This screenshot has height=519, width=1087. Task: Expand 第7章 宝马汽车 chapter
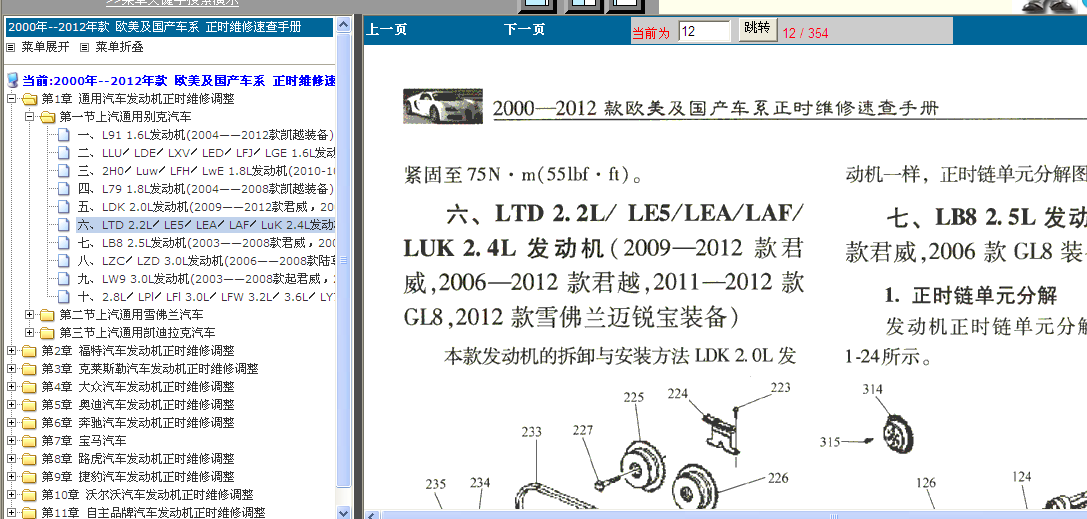click(11, 441)
